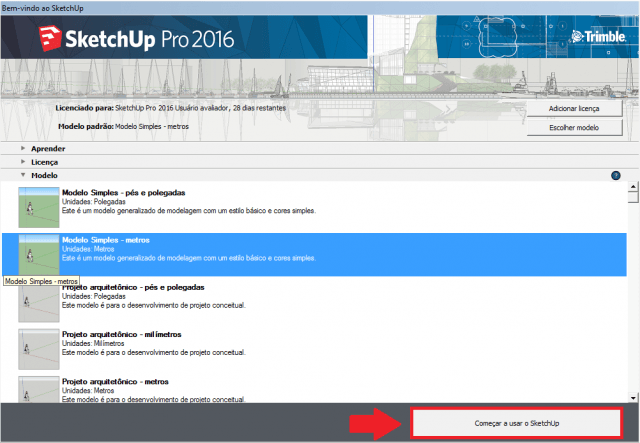Click scrollbar down arrow in template list
The height and width of the screenshot is (443, 640).
[633, 398]
